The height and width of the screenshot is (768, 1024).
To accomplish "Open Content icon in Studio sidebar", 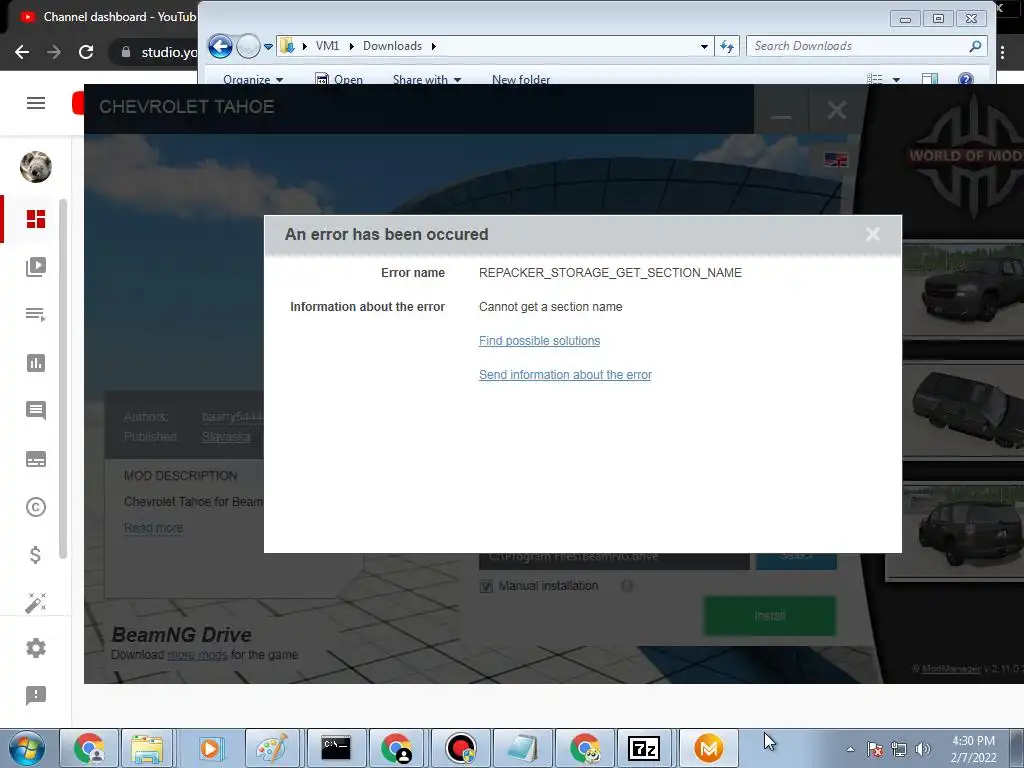I will (36, 266).
